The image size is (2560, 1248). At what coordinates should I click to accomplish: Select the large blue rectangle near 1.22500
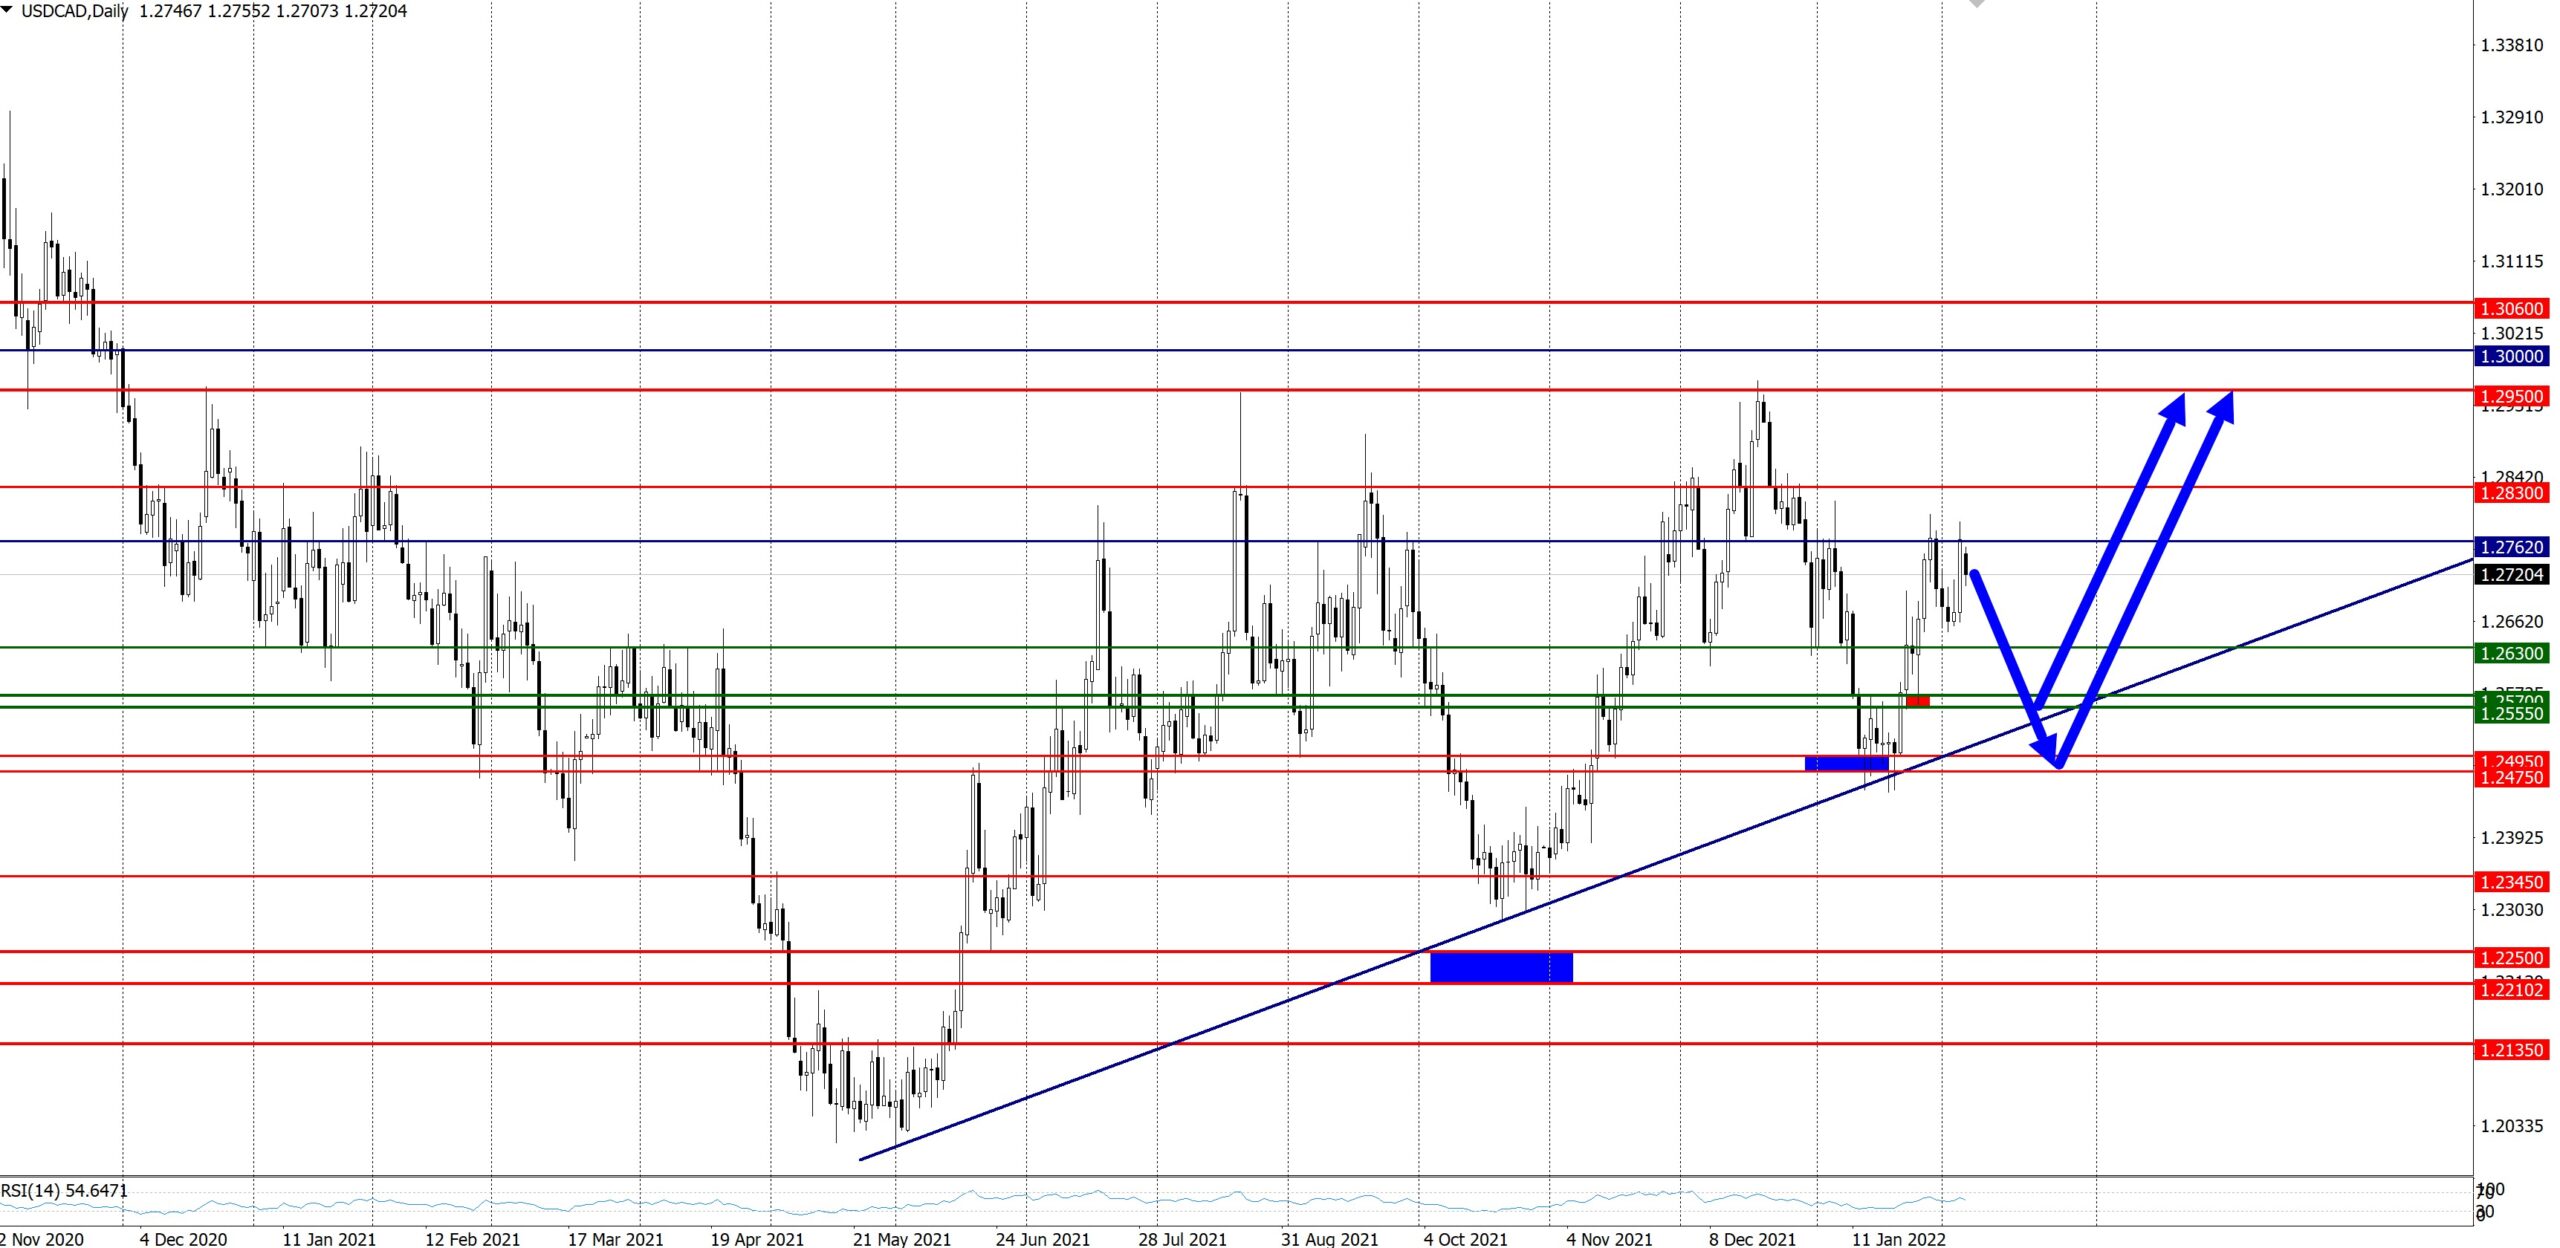(1501, 967)
